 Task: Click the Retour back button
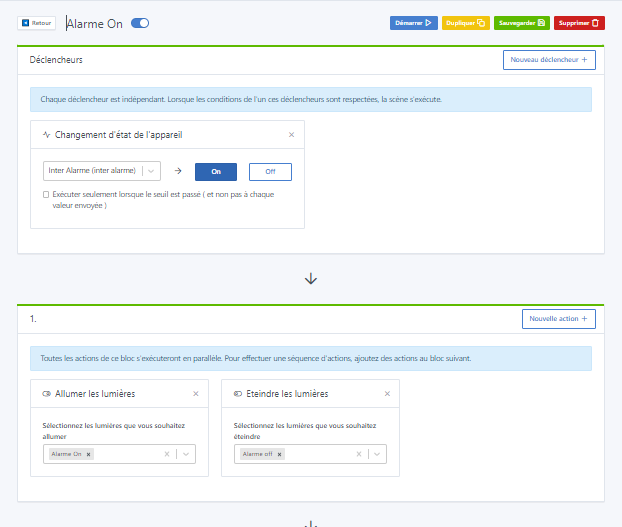[x=36, y=22]
